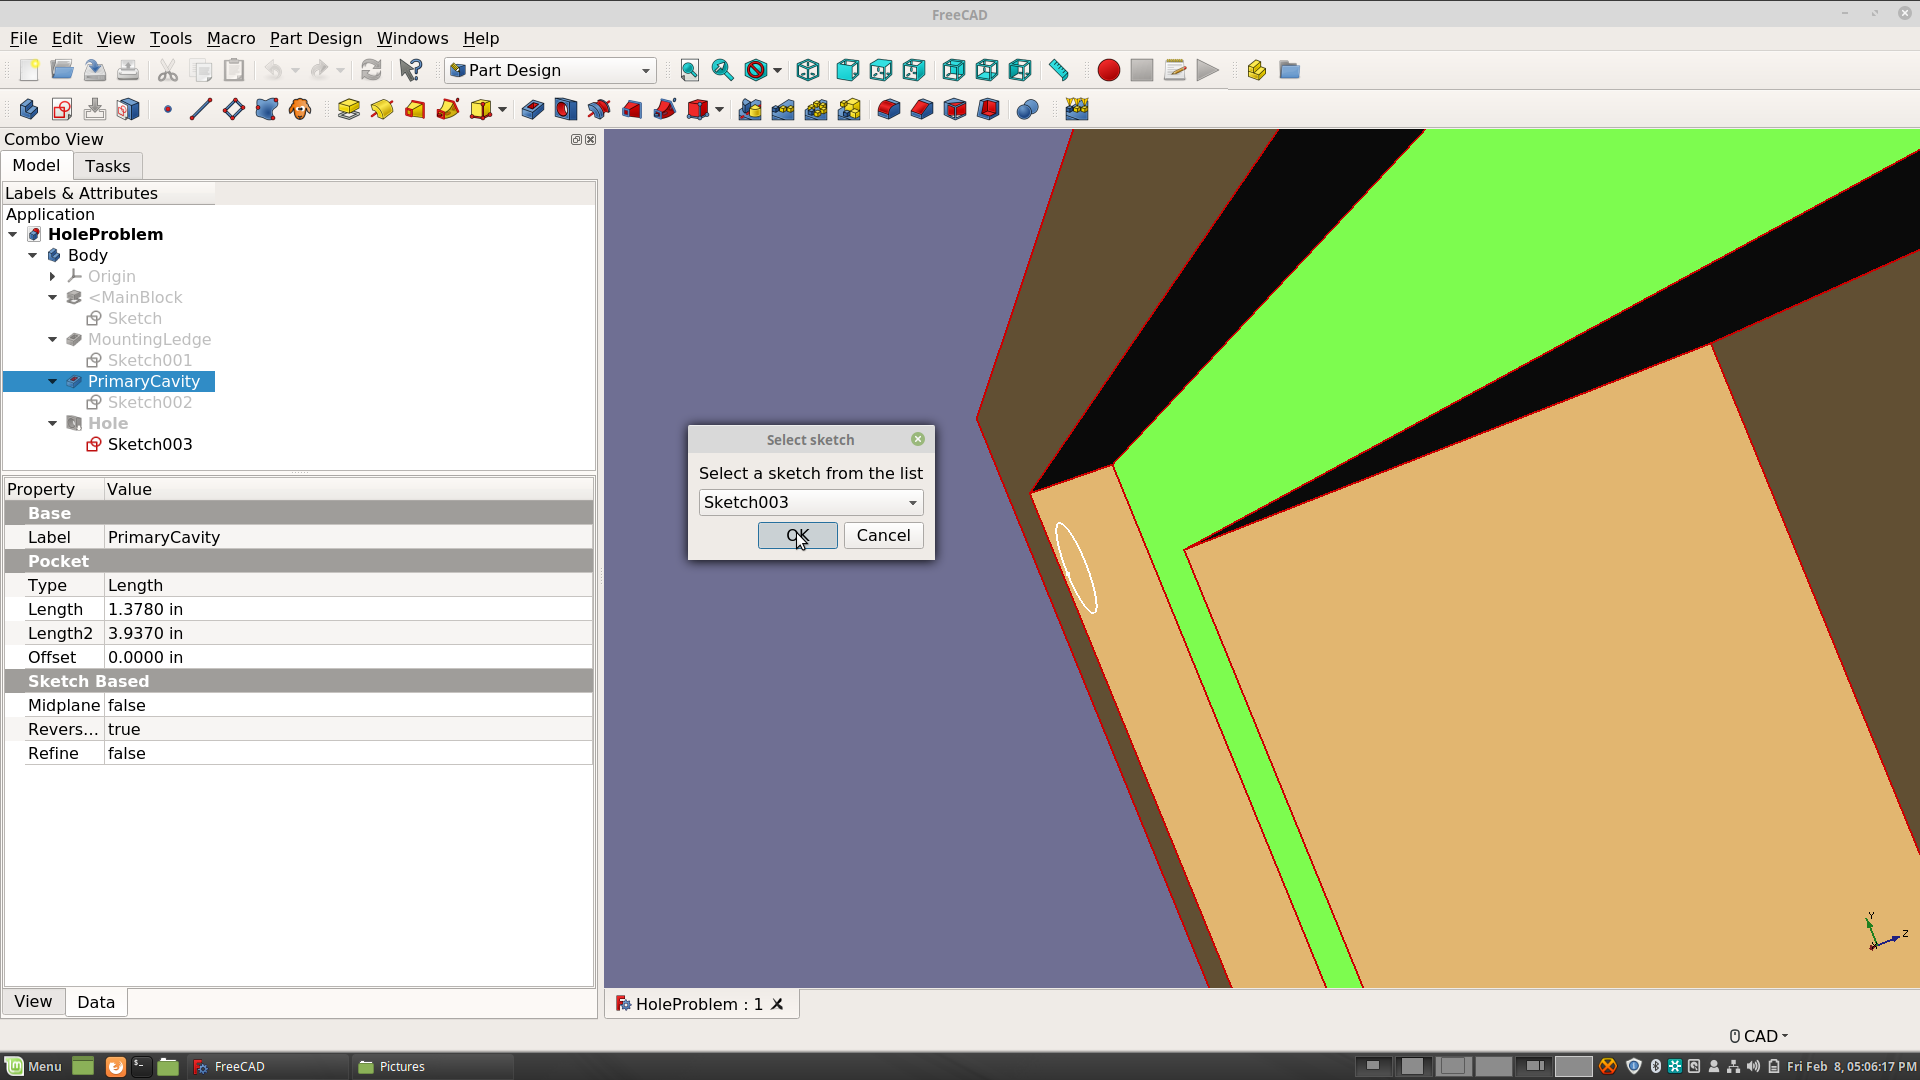This screenshot has height=1080, width=1920.
Task: Collapse the Hole tree node
Action: point(53,423)
